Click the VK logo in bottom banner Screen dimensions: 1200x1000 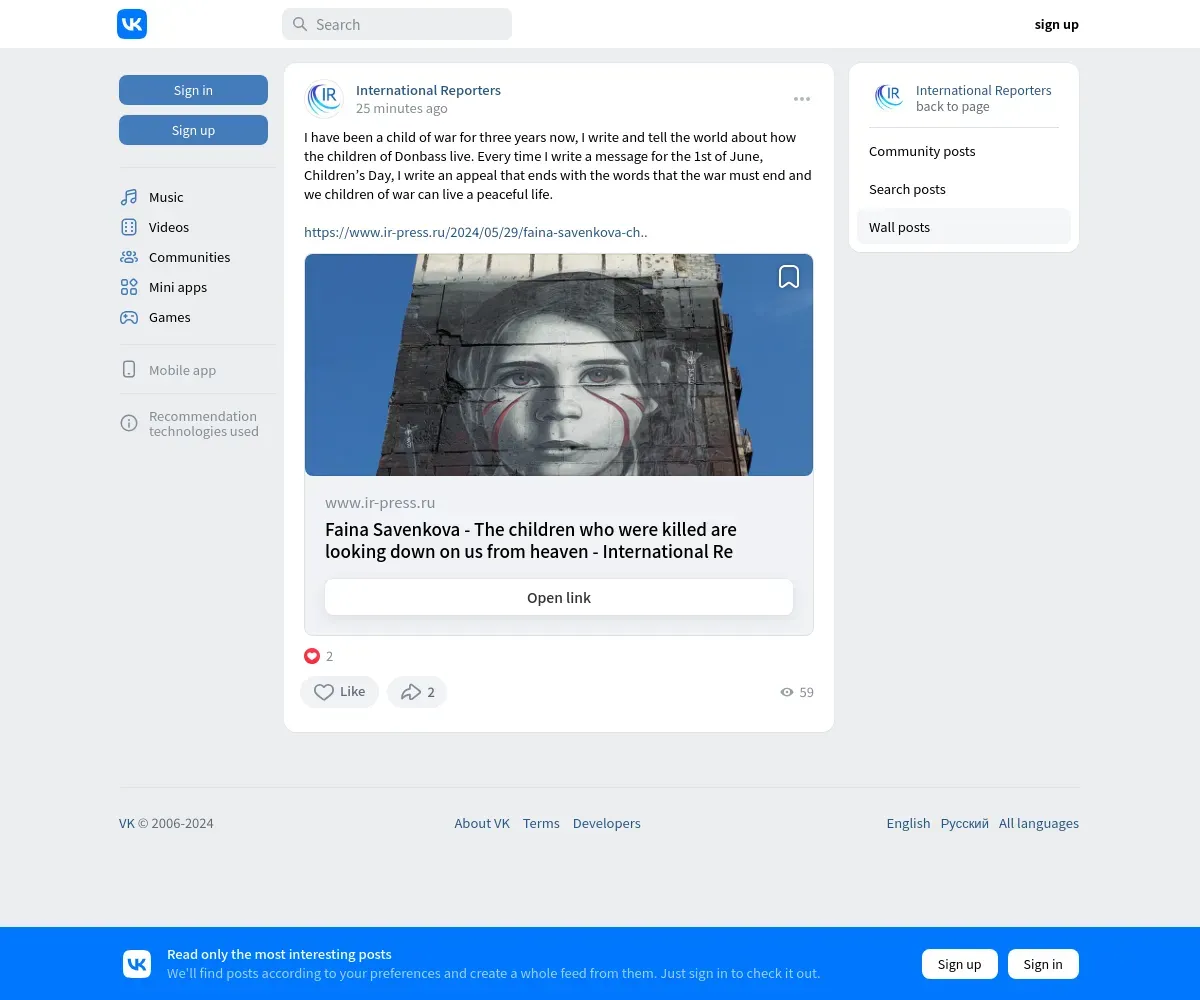(x=137, y=964)
